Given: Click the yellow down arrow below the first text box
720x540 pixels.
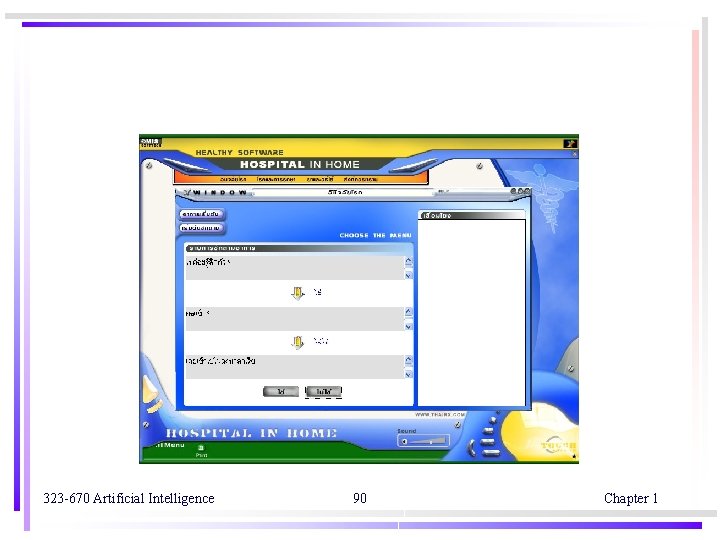Looking at the screenshot, I should [298, 292].
